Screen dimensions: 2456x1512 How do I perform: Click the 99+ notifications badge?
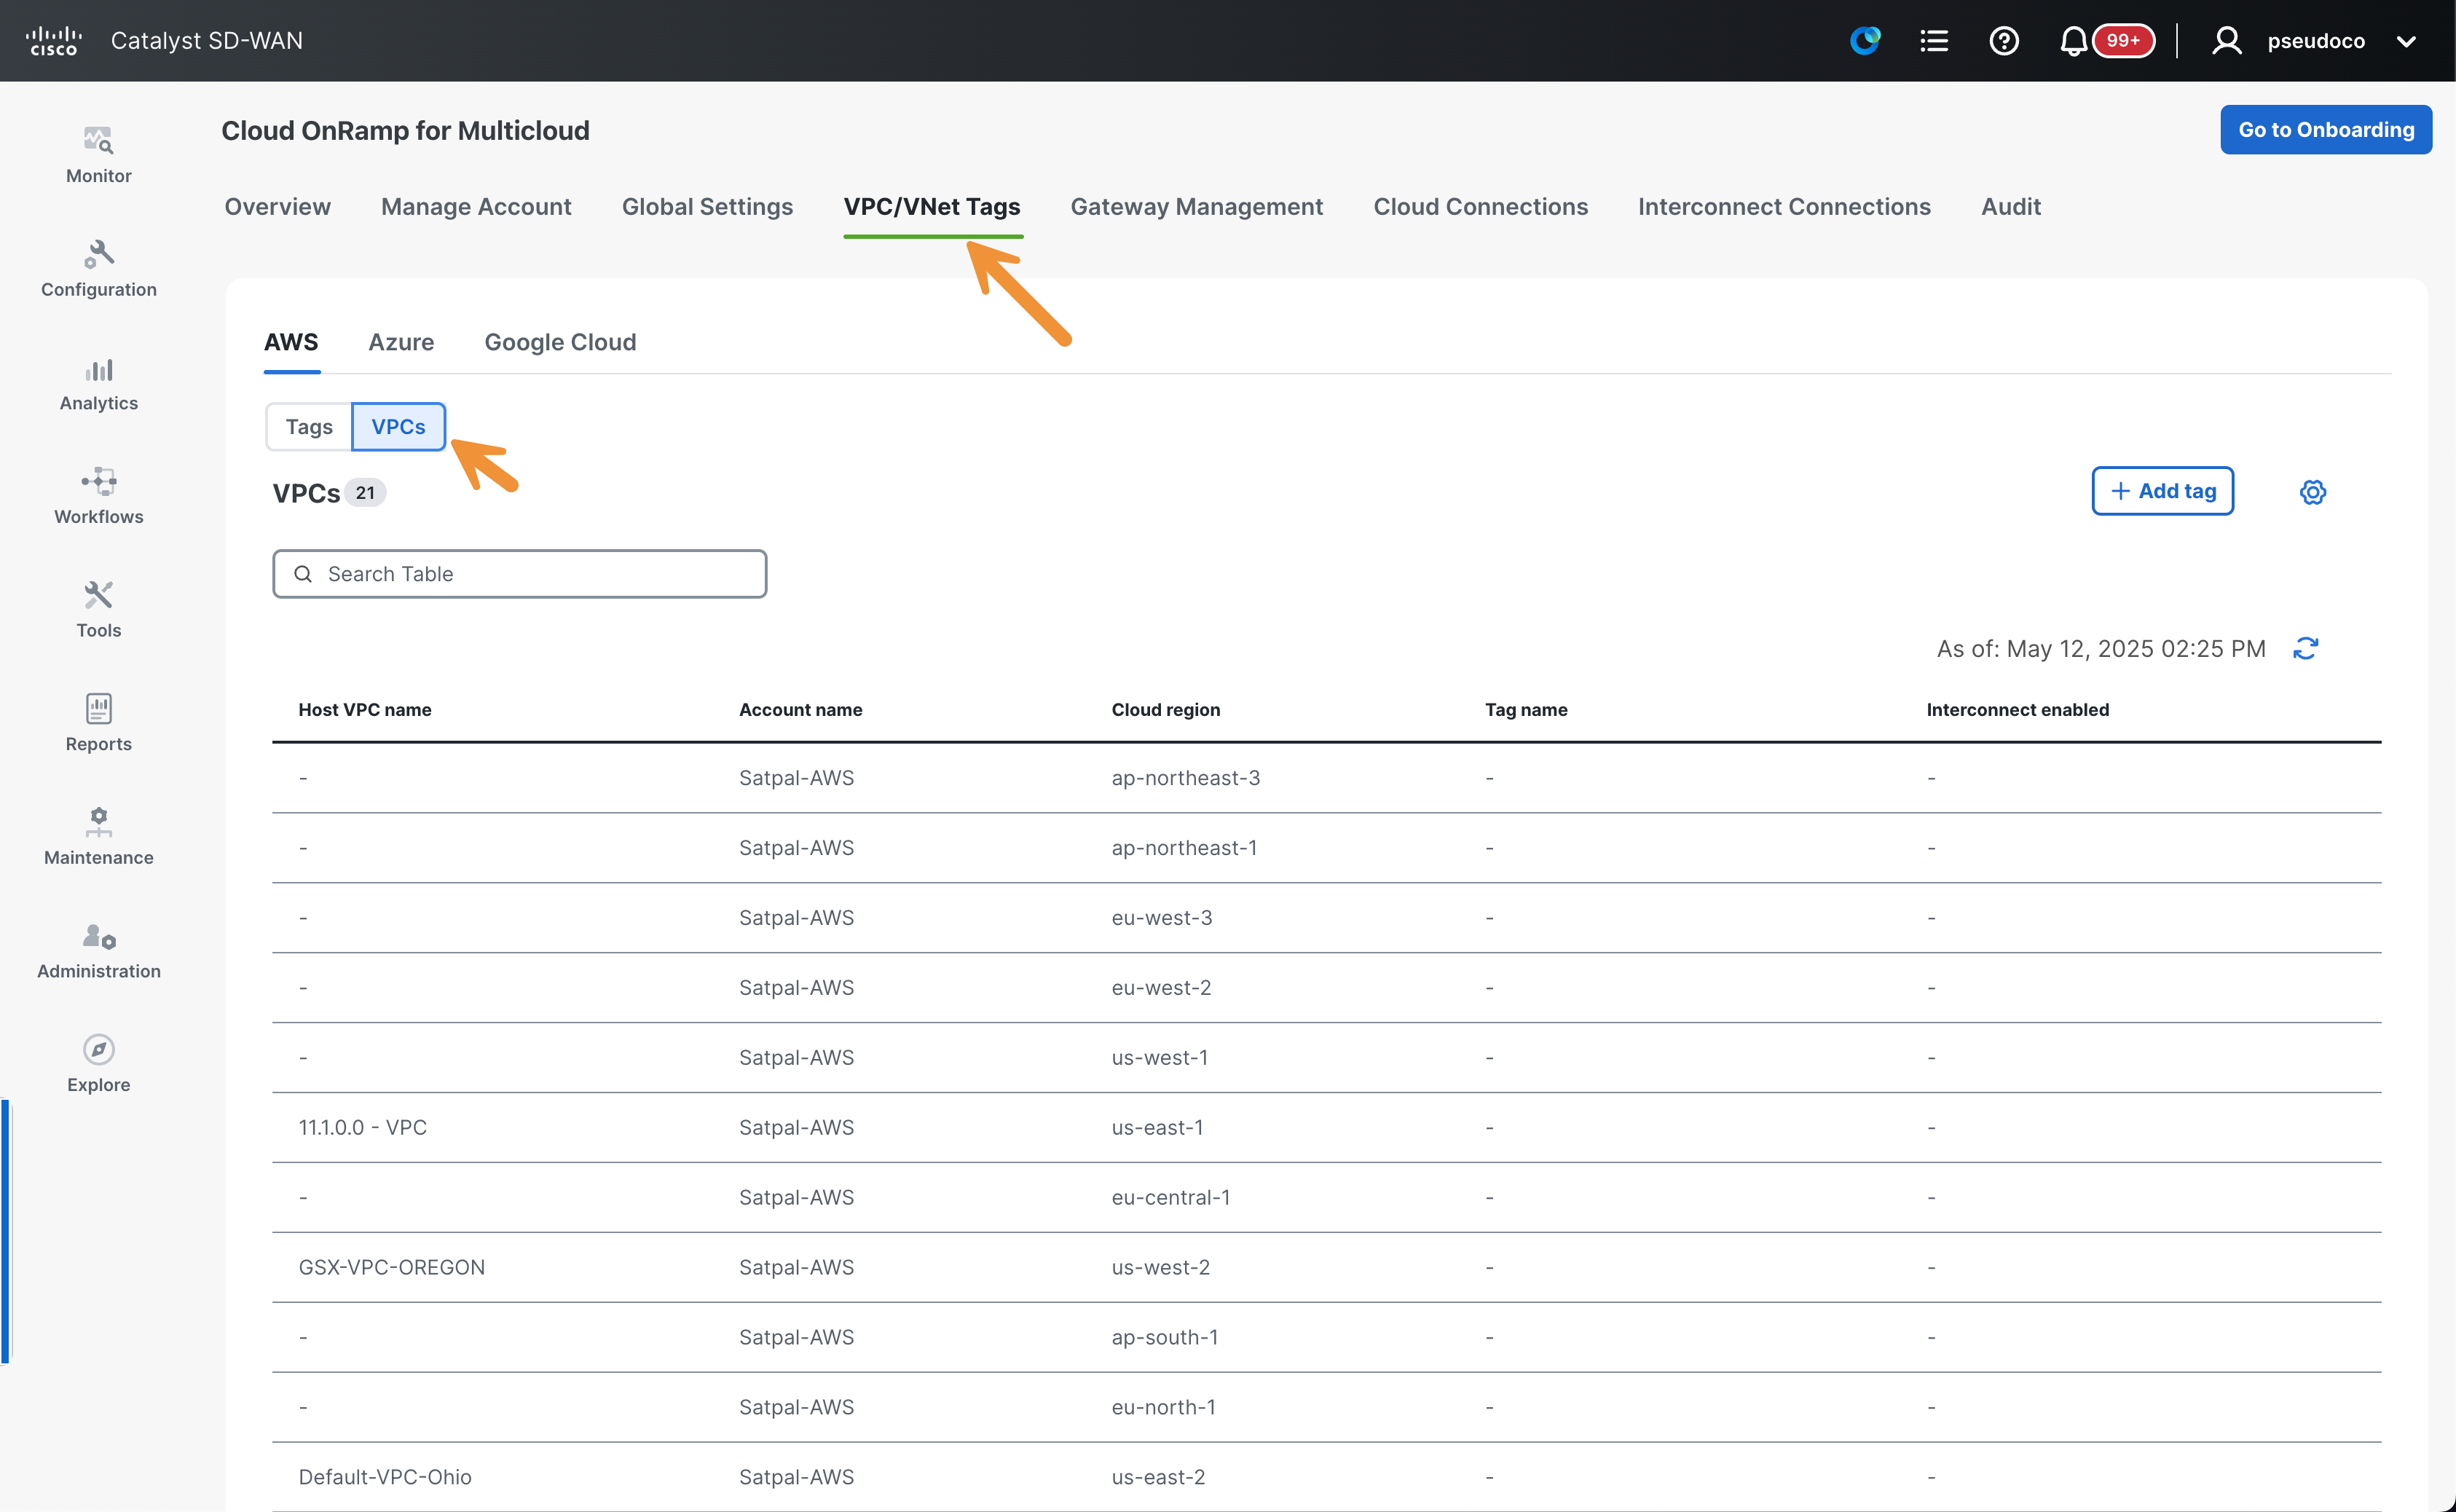tap(2123, 41)
